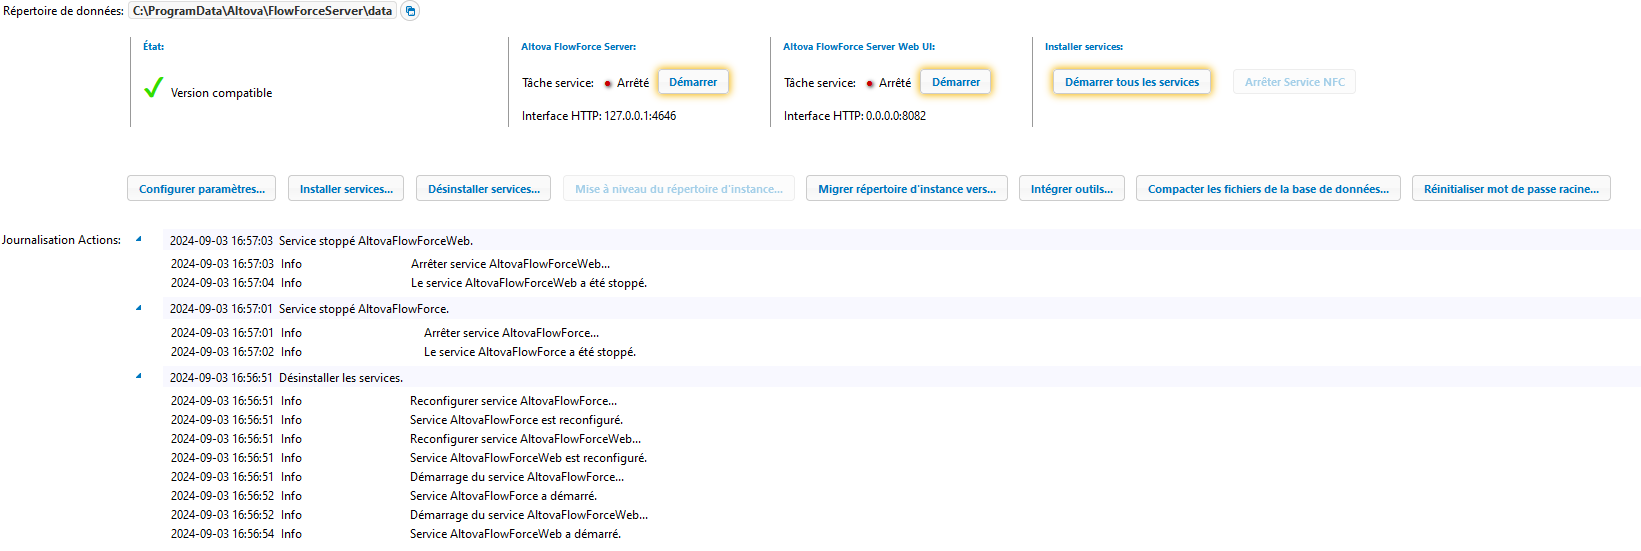Click entry Le service AltovaFlowForceWeb a été stoppé
The width and height of the screenshot is (1641, 551).
529,283
